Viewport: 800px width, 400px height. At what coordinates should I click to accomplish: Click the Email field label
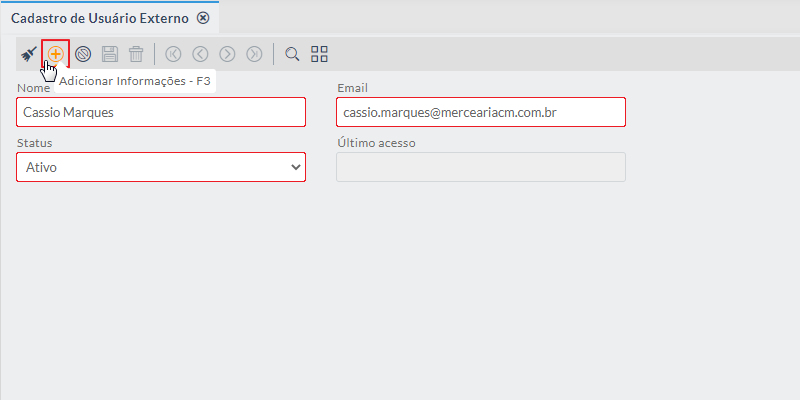354,88
